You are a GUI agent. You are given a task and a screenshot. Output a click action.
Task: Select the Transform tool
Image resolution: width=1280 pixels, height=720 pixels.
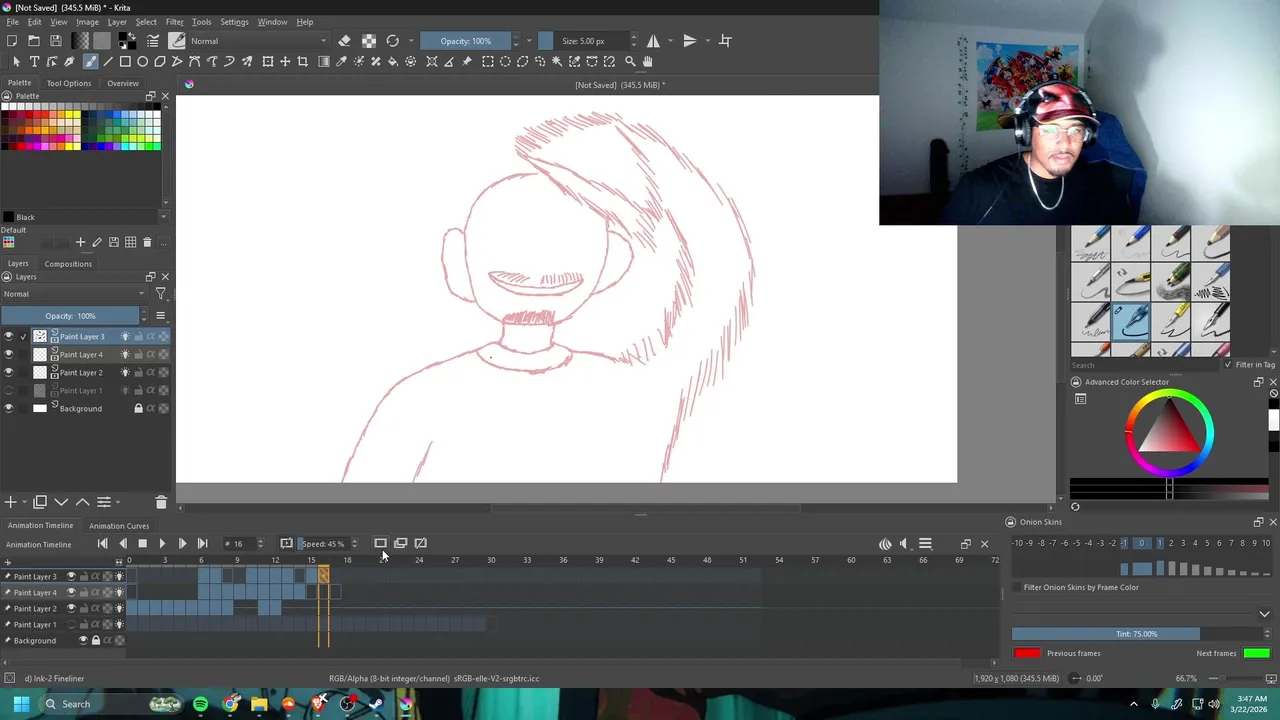pyautogui.click(x=268, y=62)
